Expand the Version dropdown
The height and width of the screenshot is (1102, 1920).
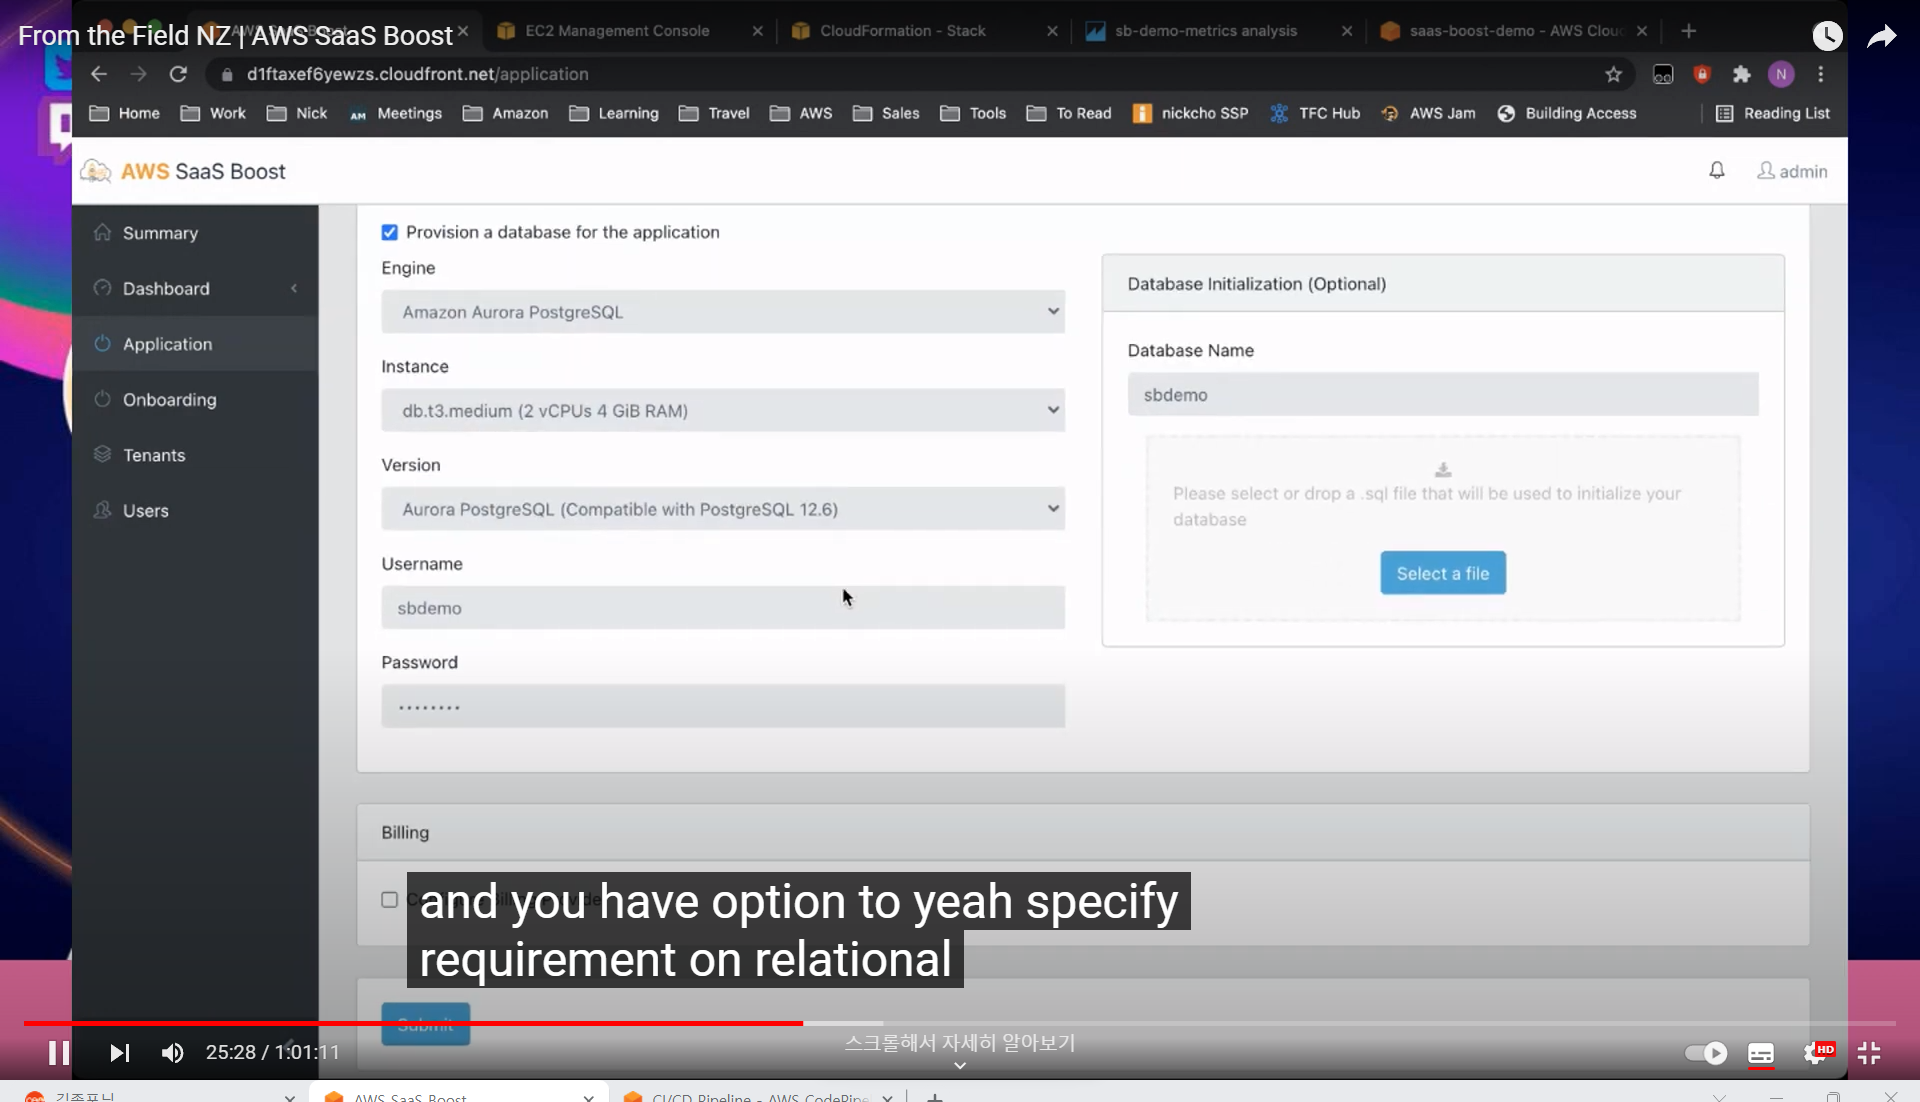(x=722, y=509)
